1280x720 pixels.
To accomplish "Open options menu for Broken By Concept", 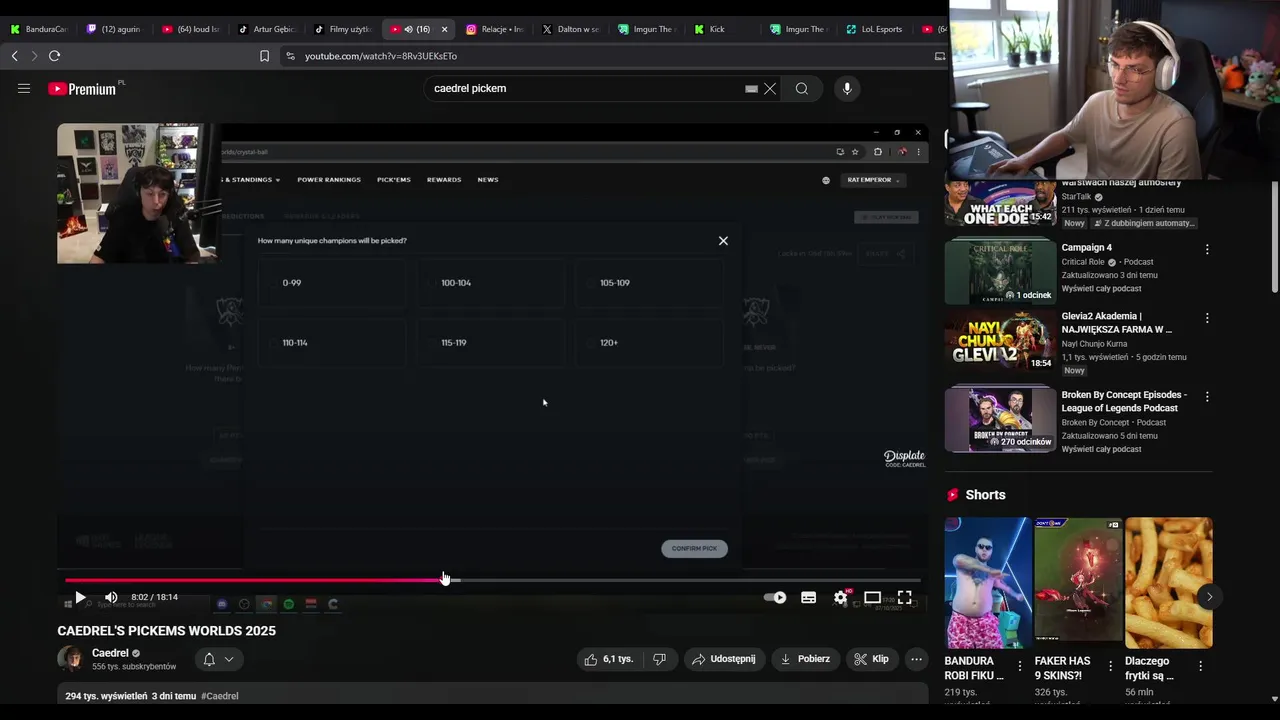I will click(x=1207, y=396).
